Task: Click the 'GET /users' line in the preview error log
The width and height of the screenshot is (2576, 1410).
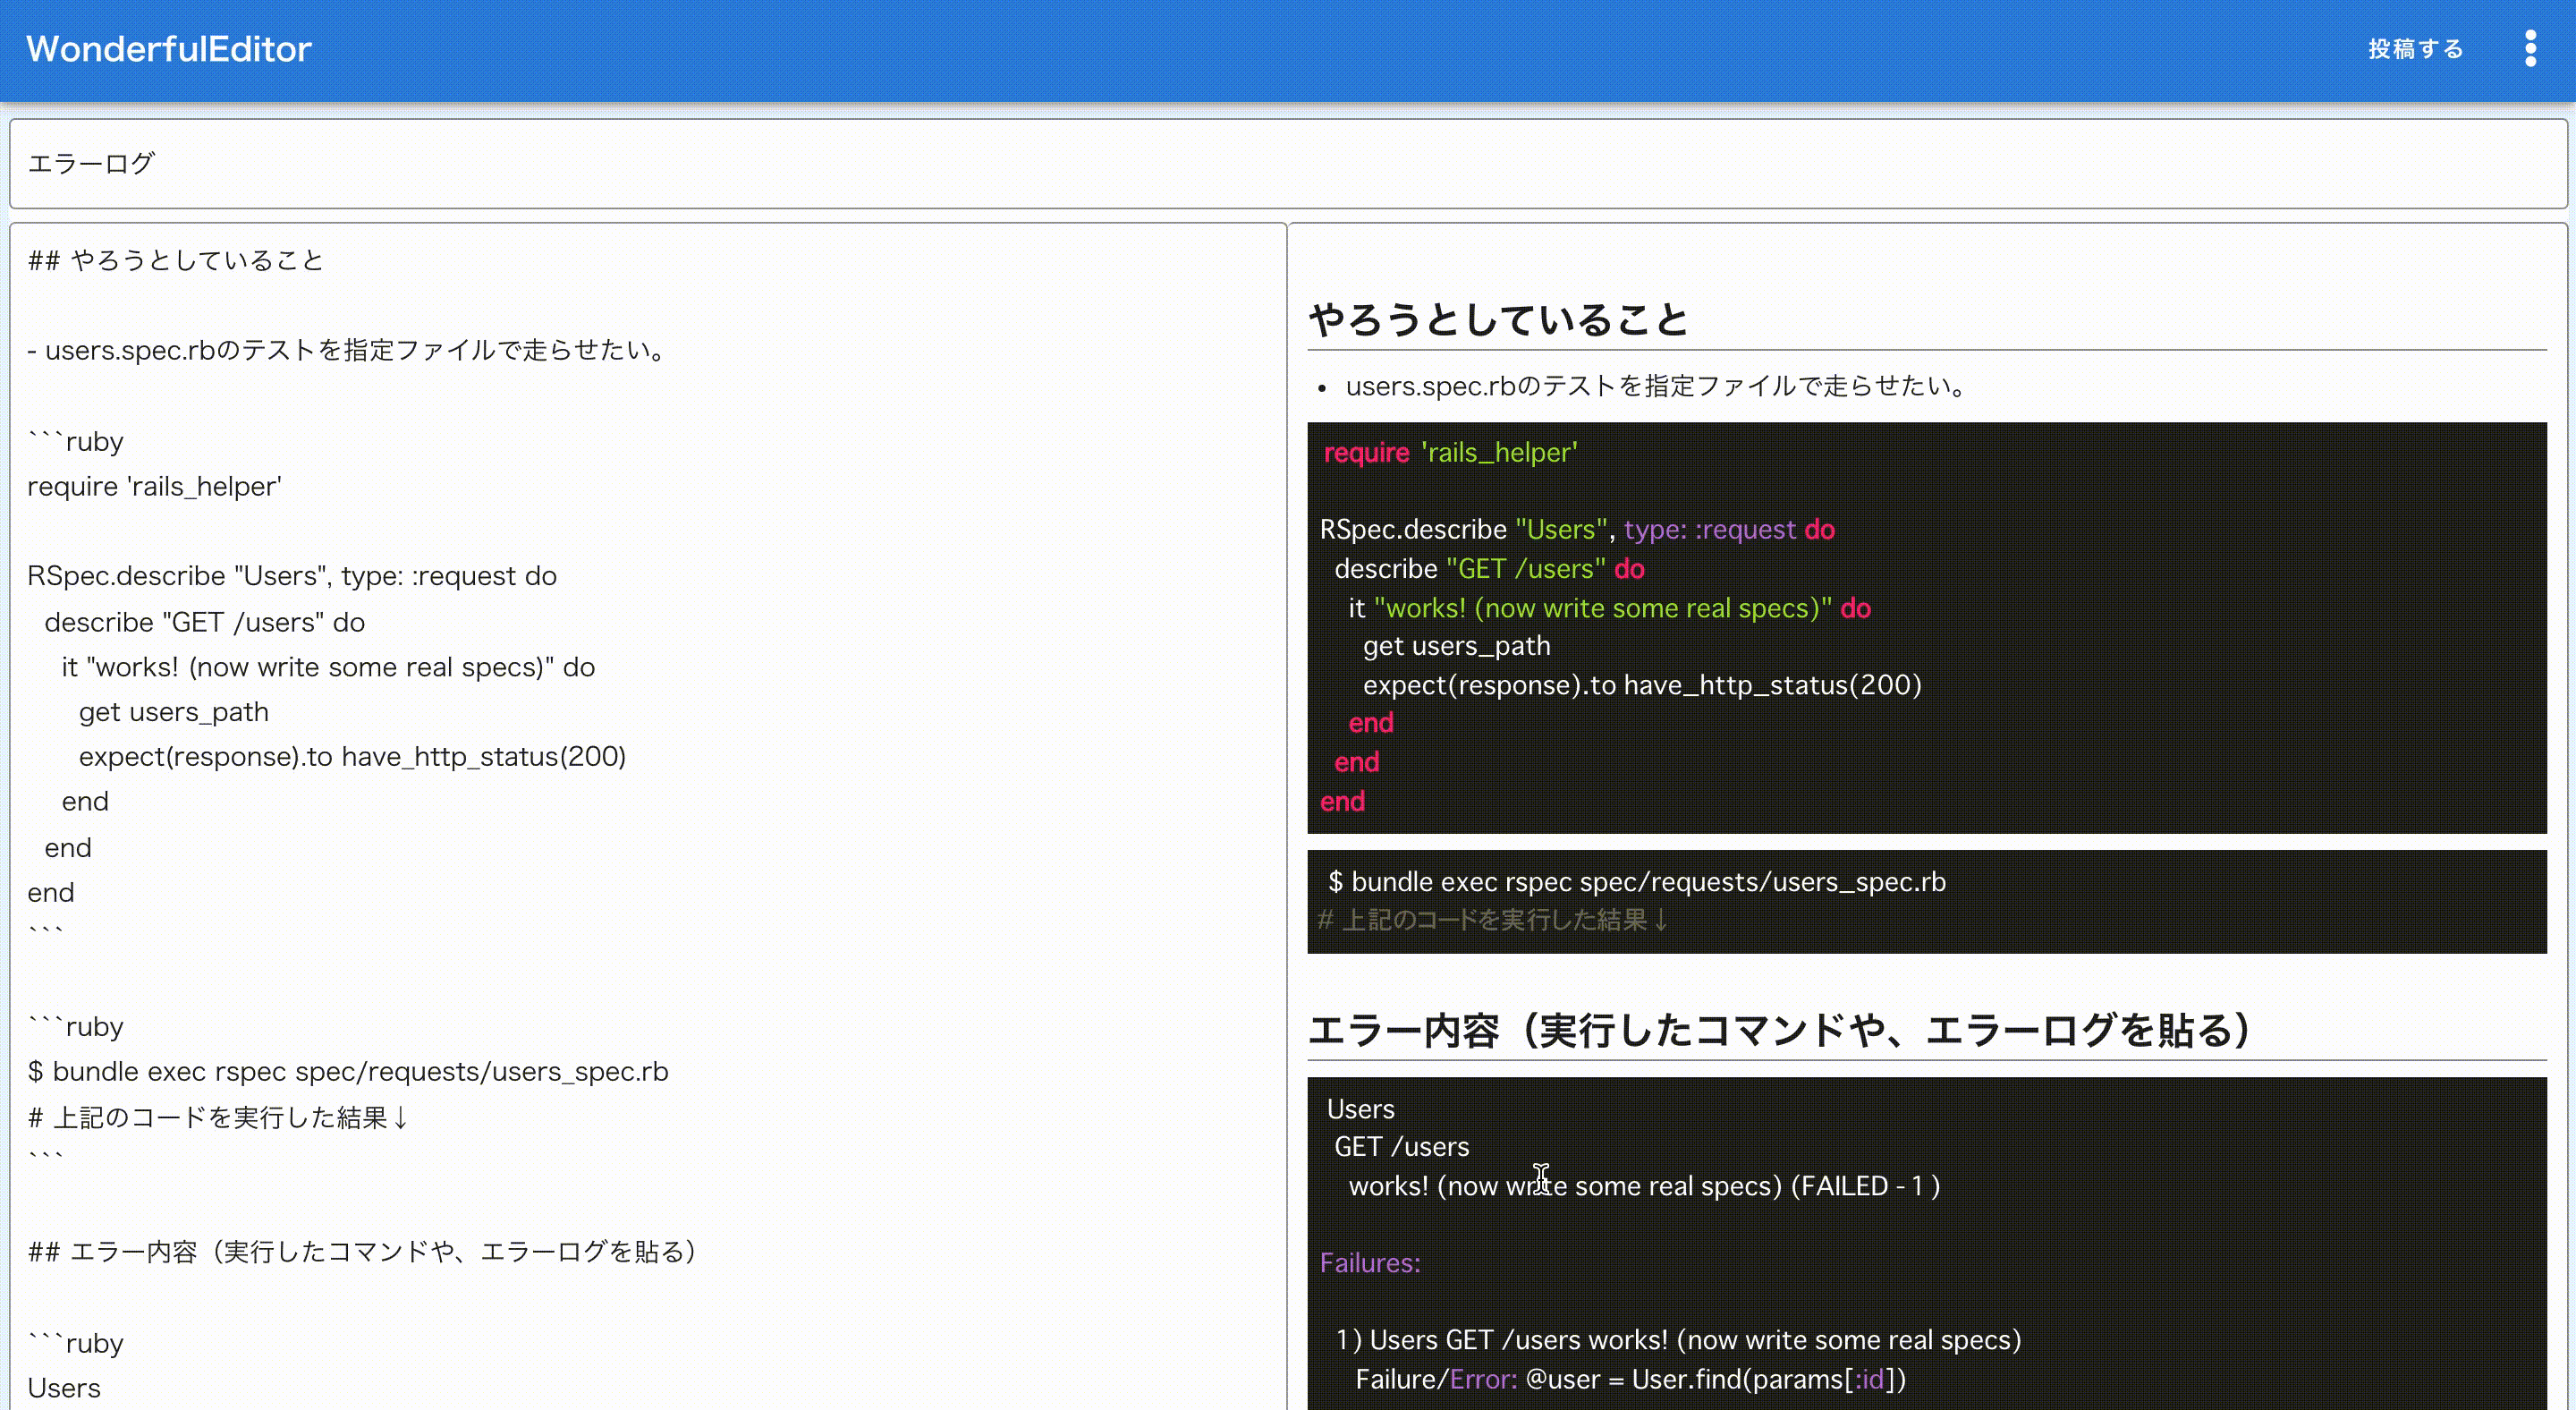Action: (1402, 1147)
